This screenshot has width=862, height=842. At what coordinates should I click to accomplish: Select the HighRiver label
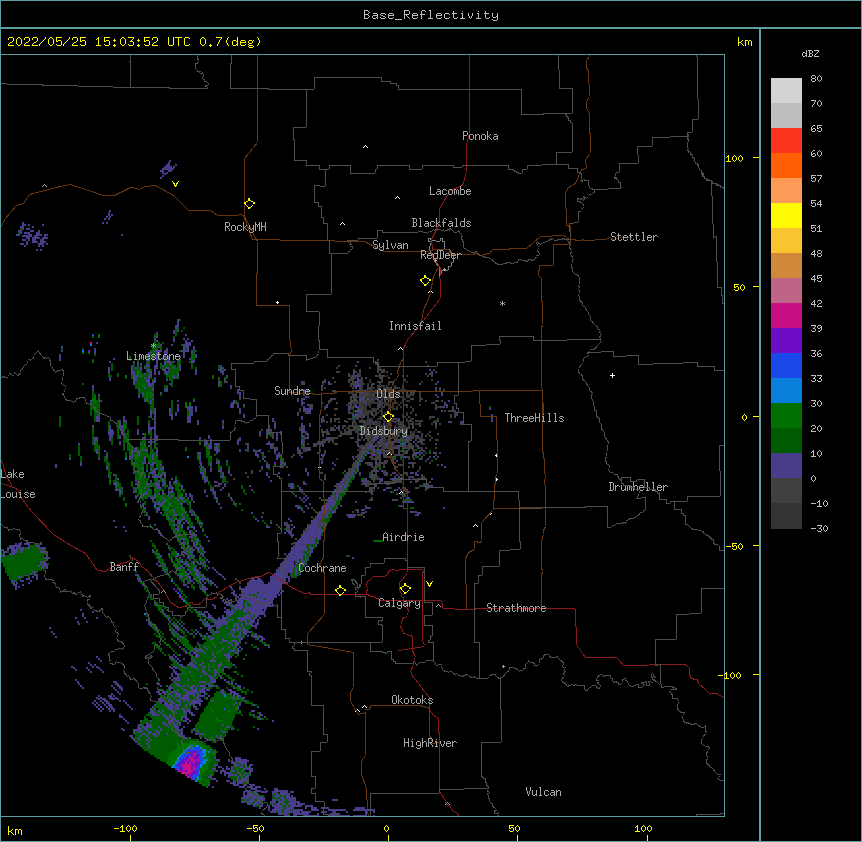[430, 743]
